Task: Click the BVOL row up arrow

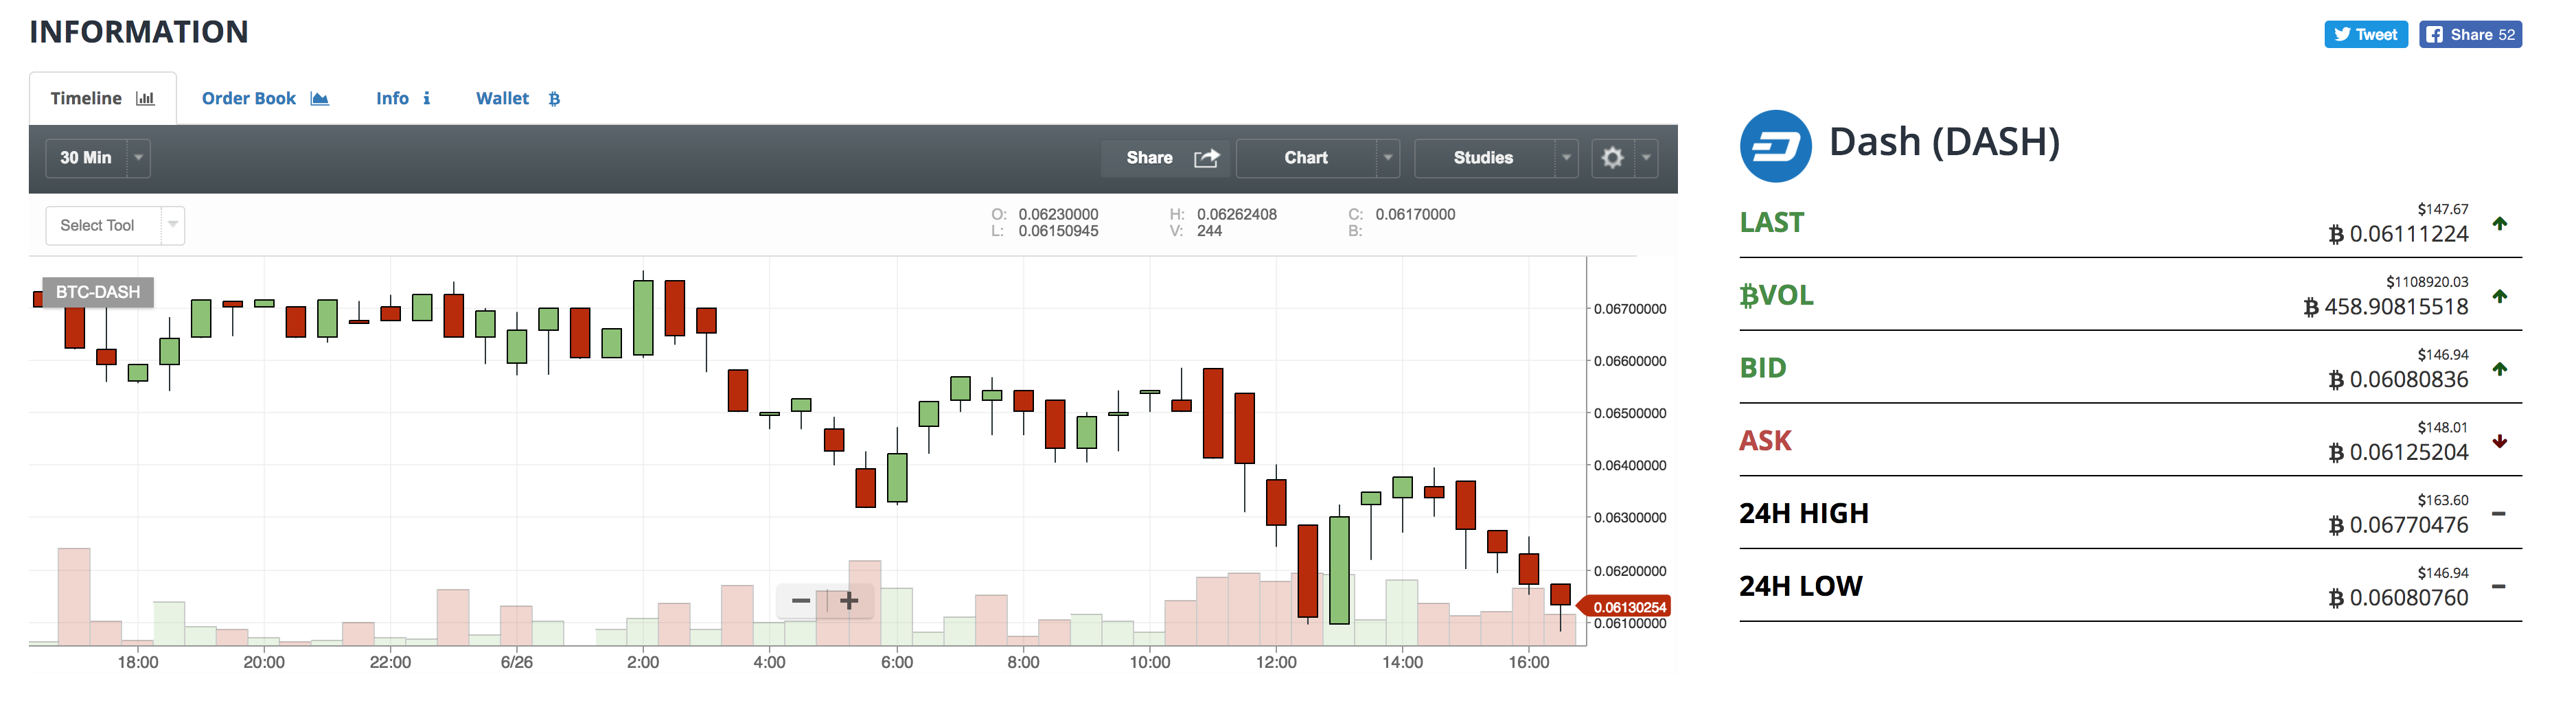Action: point(2500,296)
